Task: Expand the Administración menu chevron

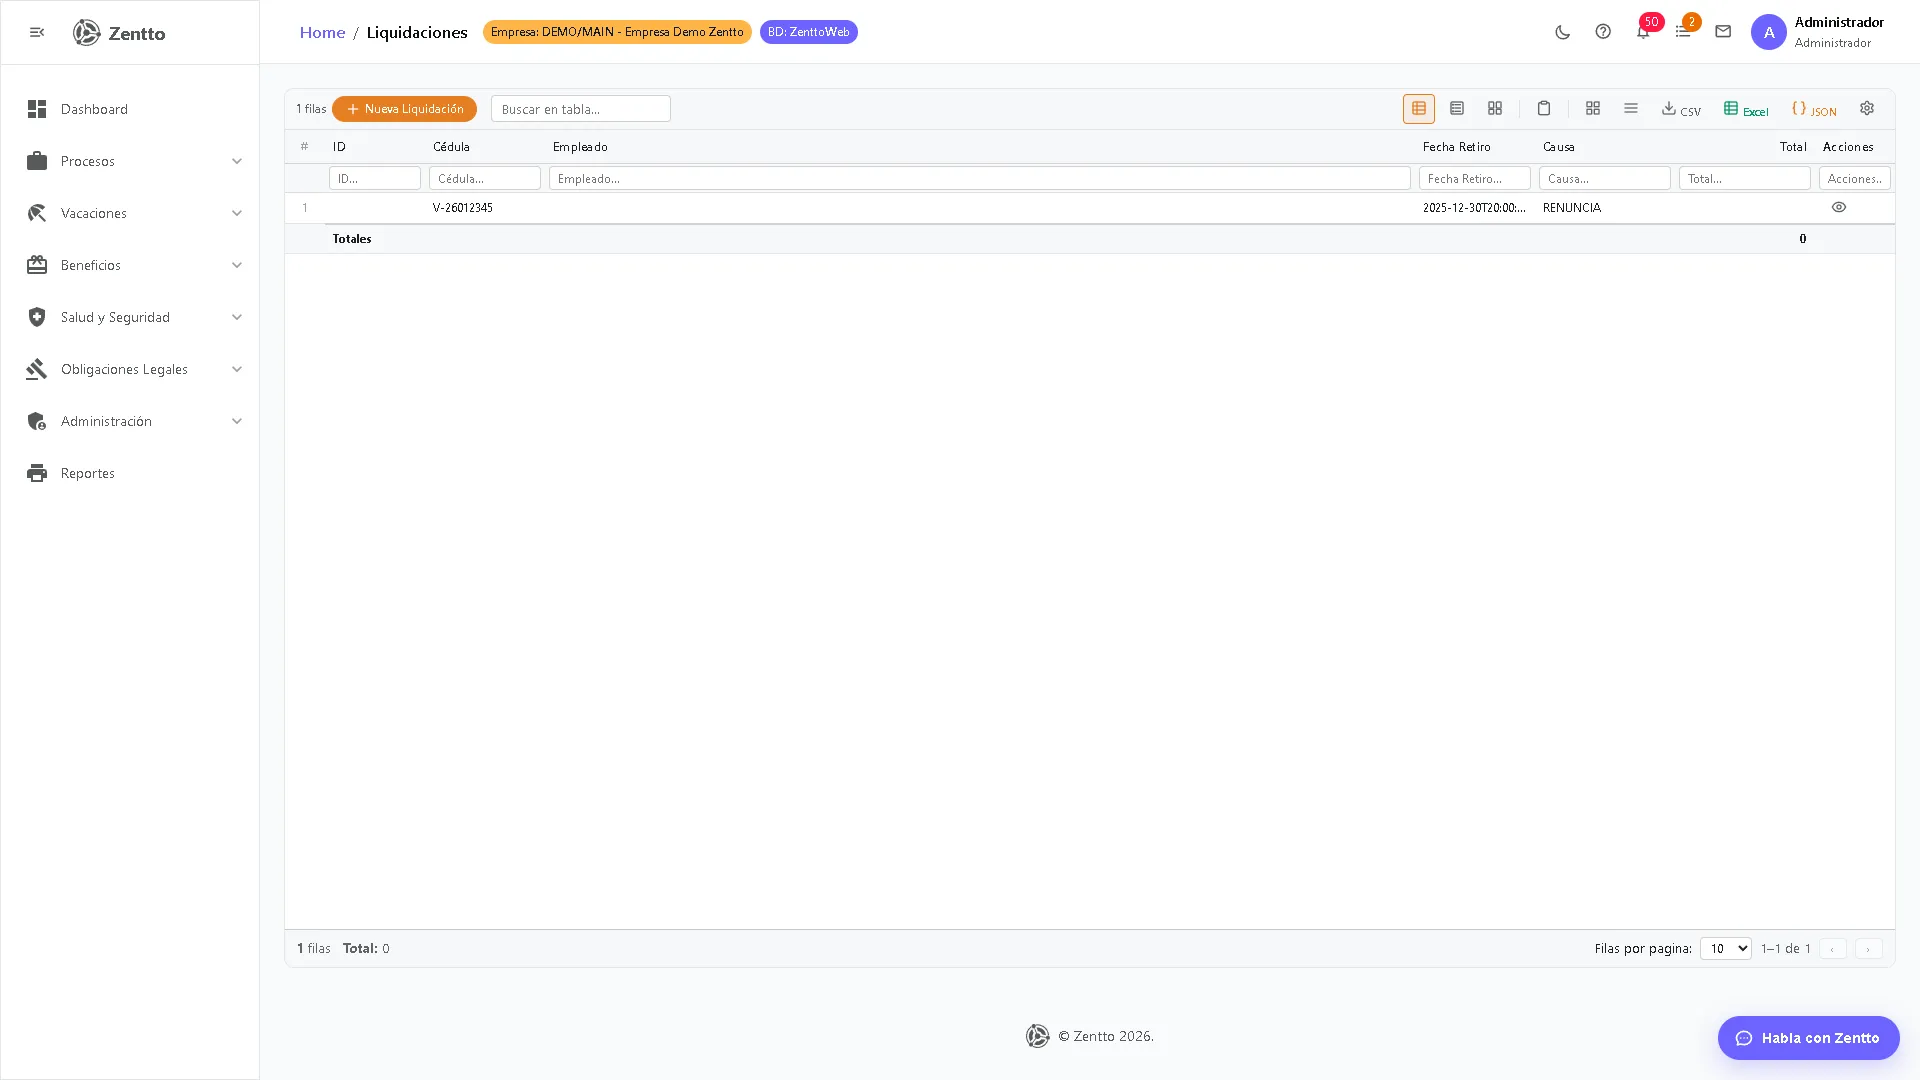Action: tap(237, 421)
